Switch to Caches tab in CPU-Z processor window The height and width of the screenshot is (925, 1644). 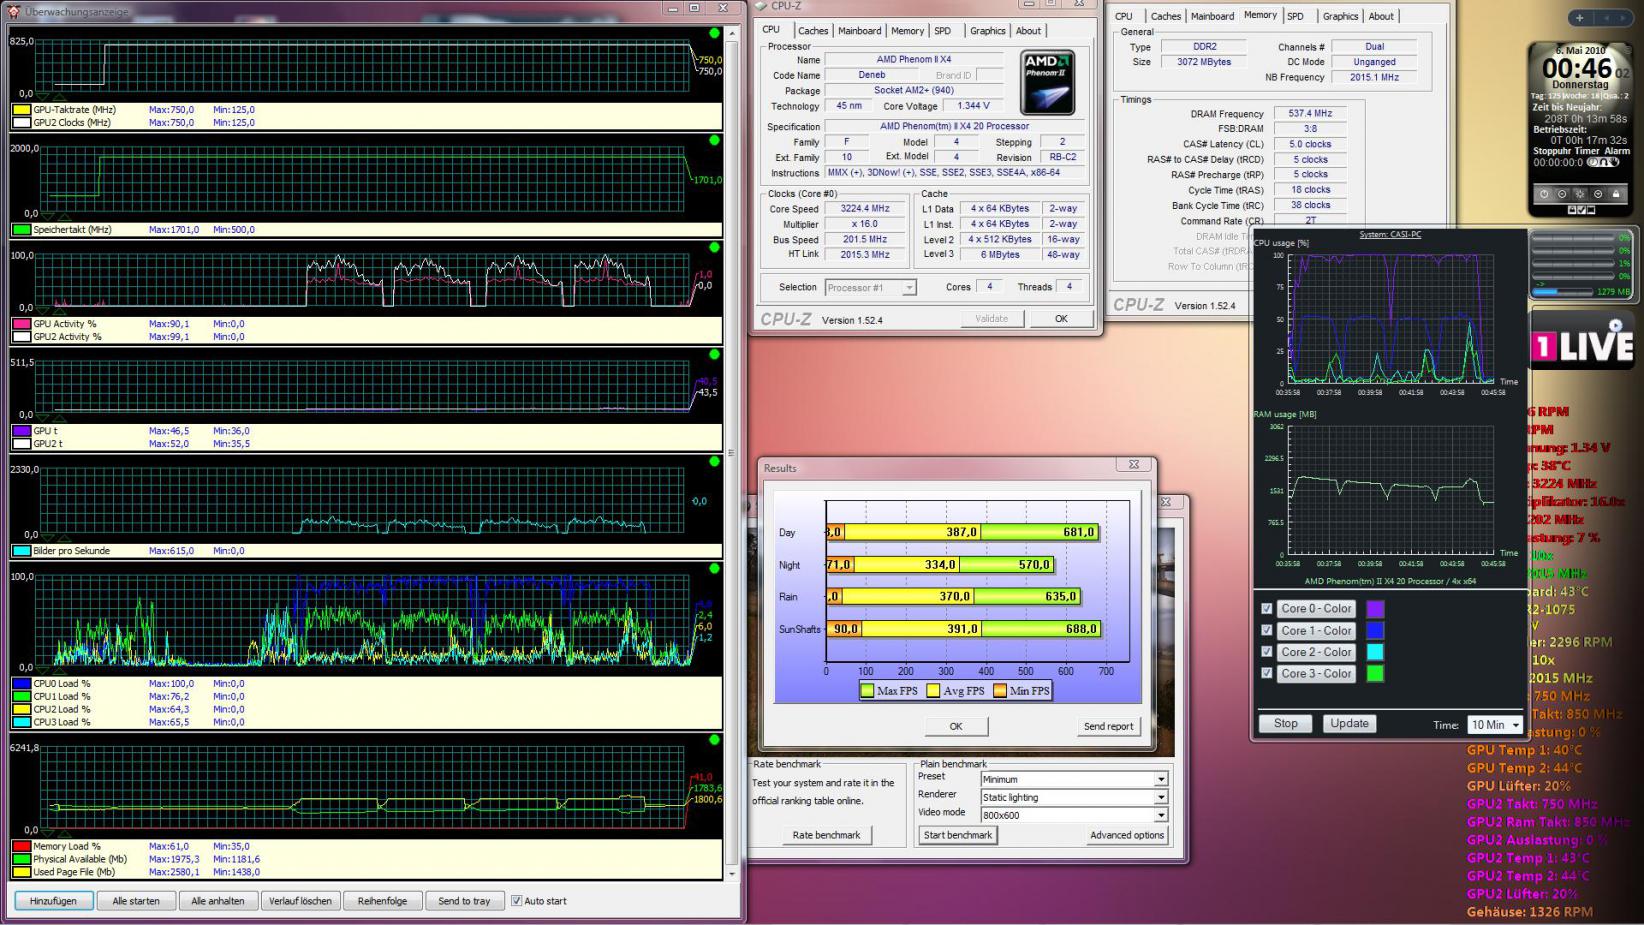click(813, 31)
